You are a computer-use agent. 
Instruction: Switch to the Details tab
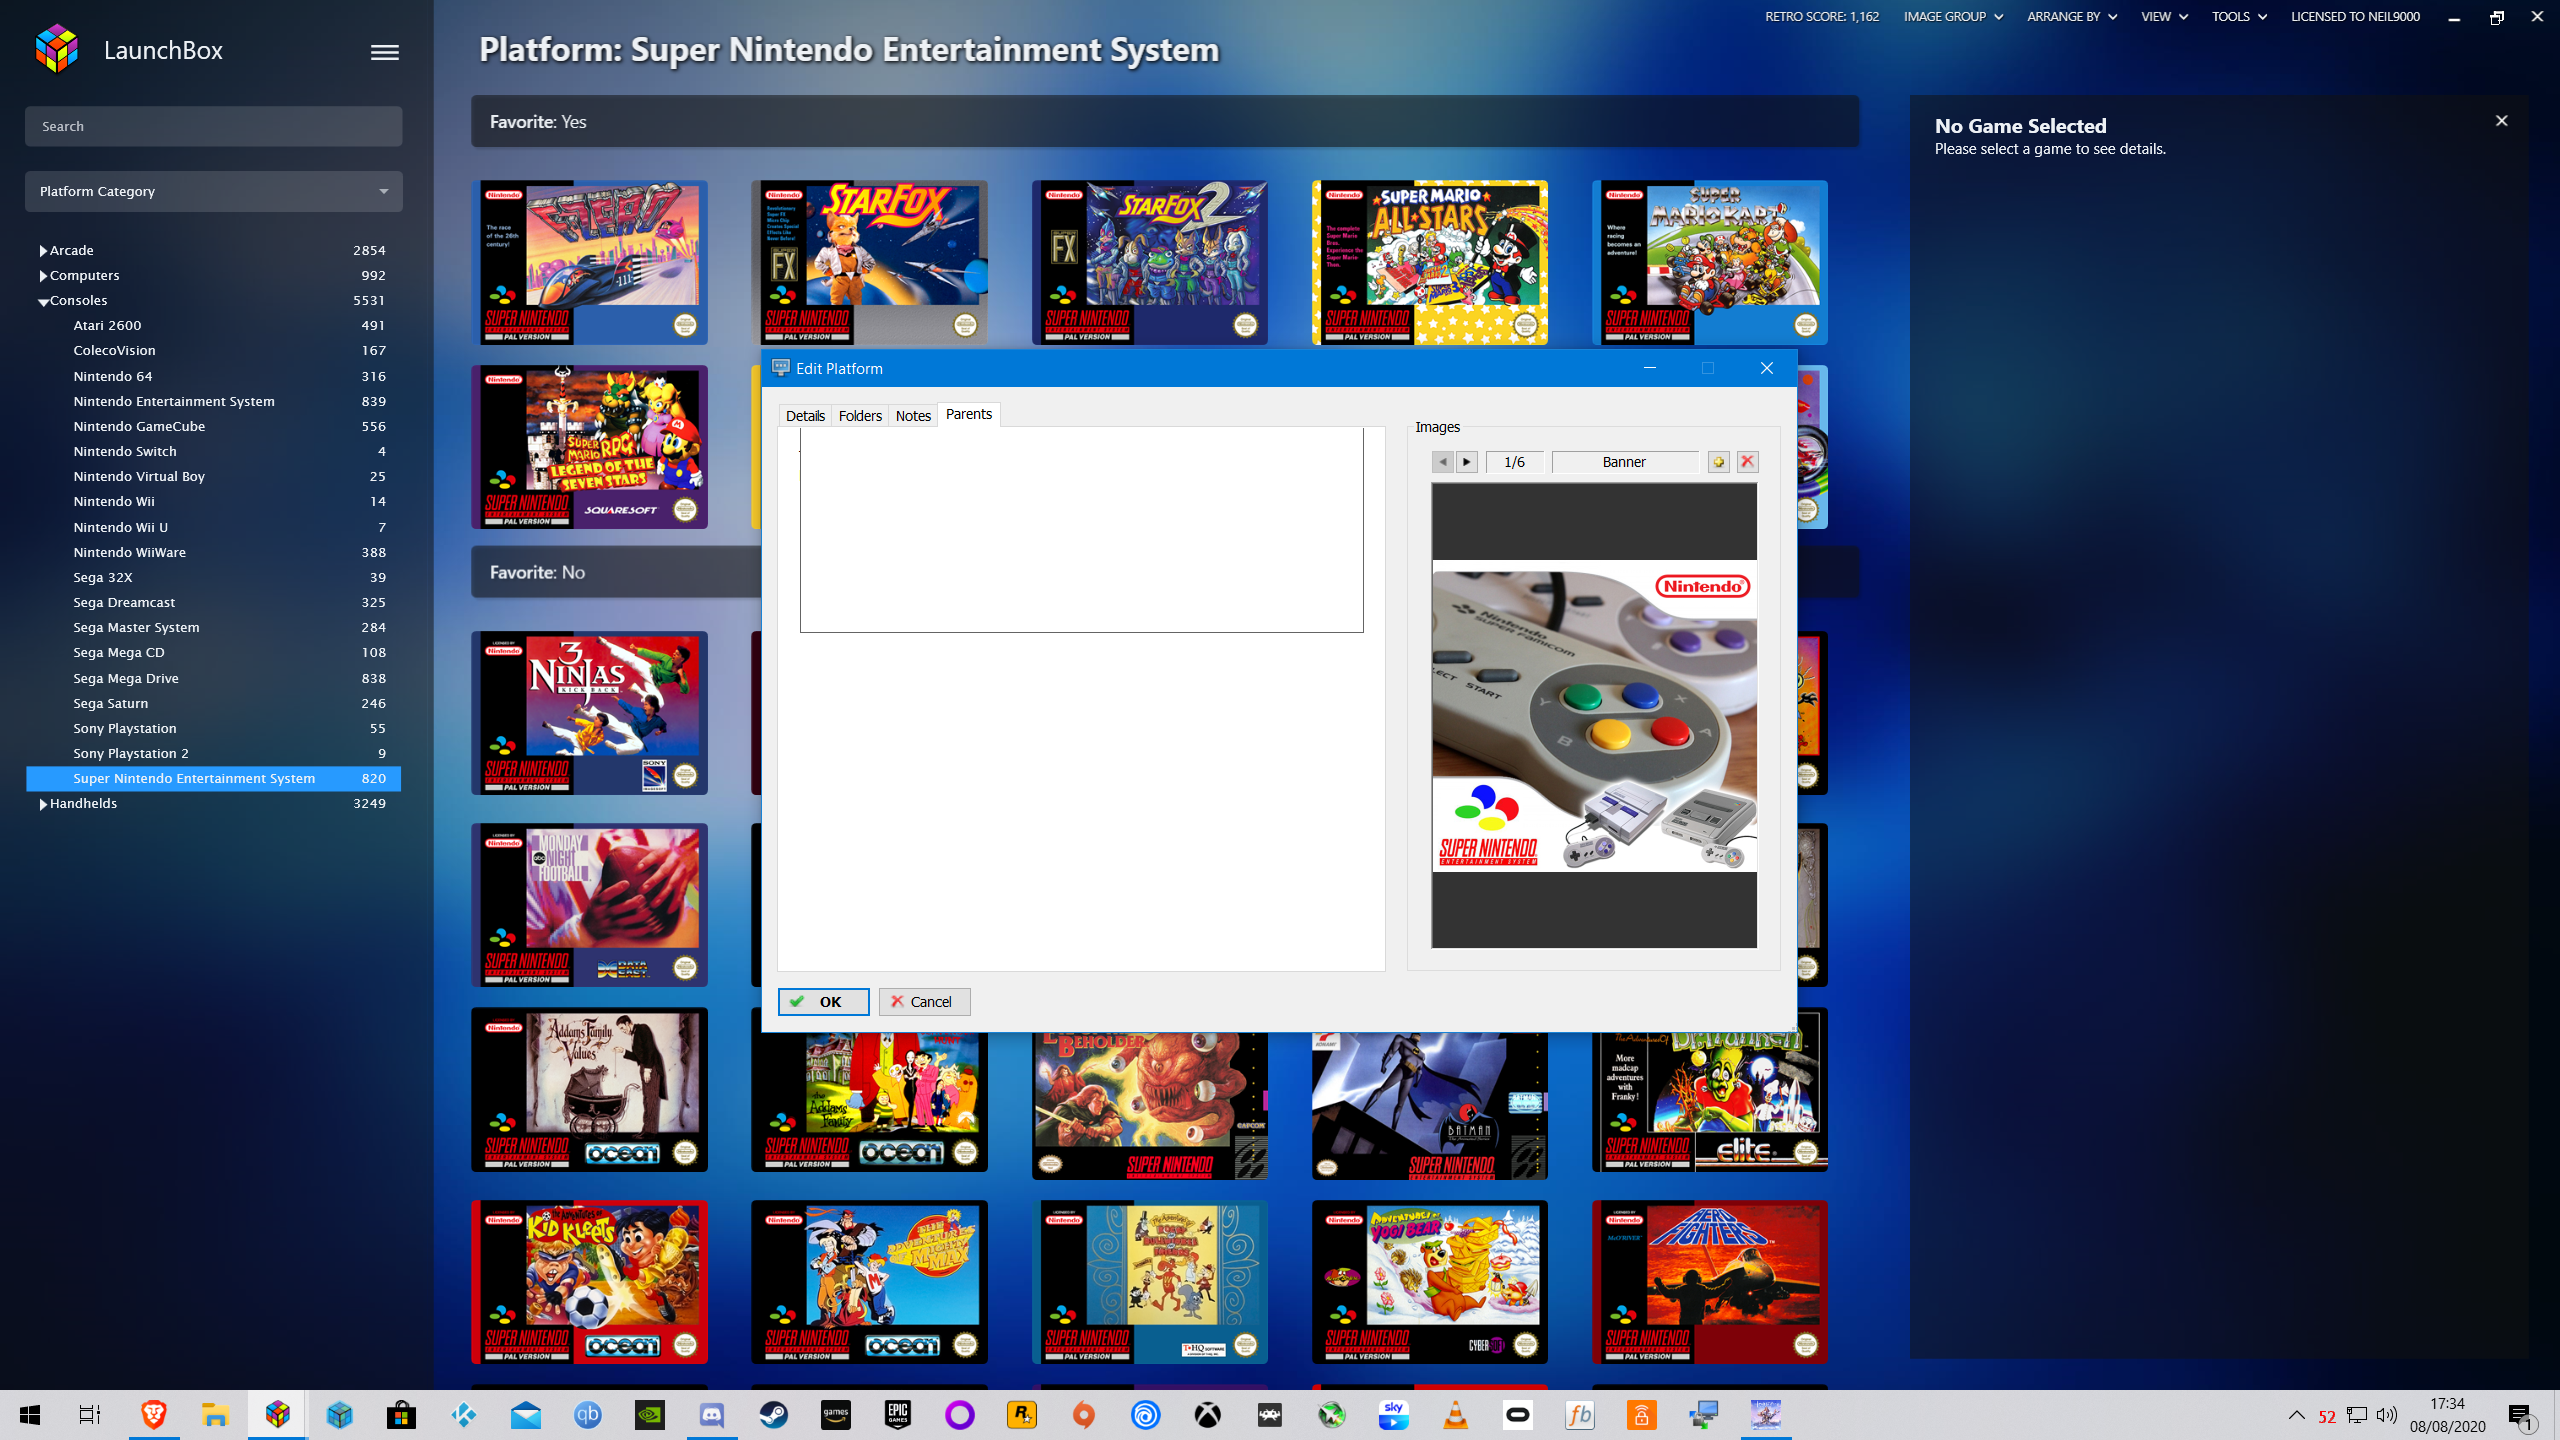pos(805,416)
